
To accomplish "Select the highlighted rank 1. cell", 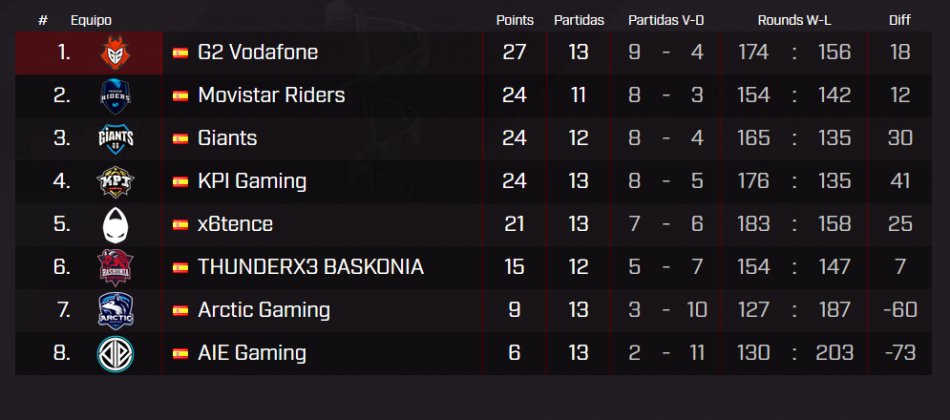I will tap(88, 53).
